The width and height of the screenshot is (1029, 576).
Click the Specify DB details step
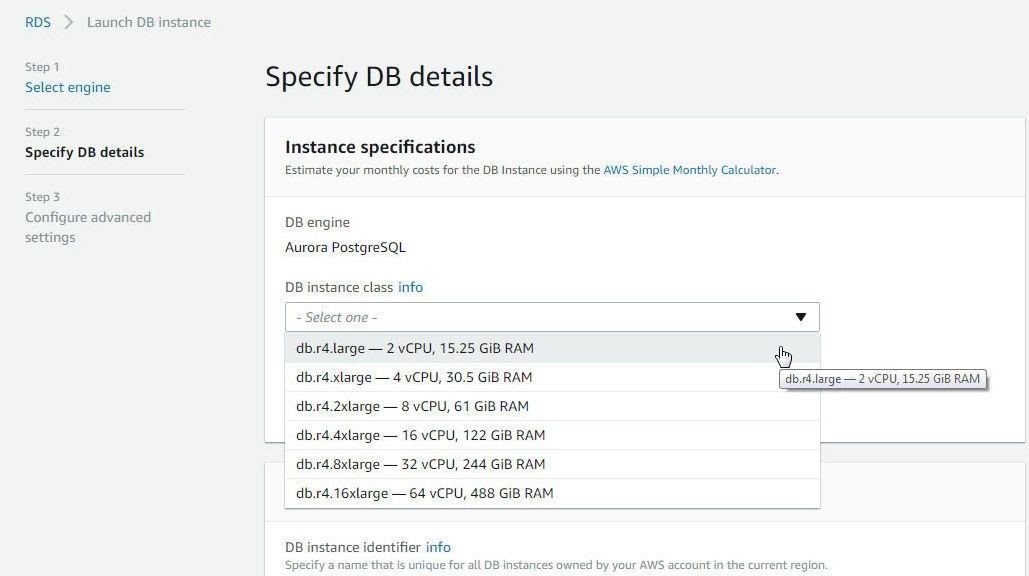(84, 152)
